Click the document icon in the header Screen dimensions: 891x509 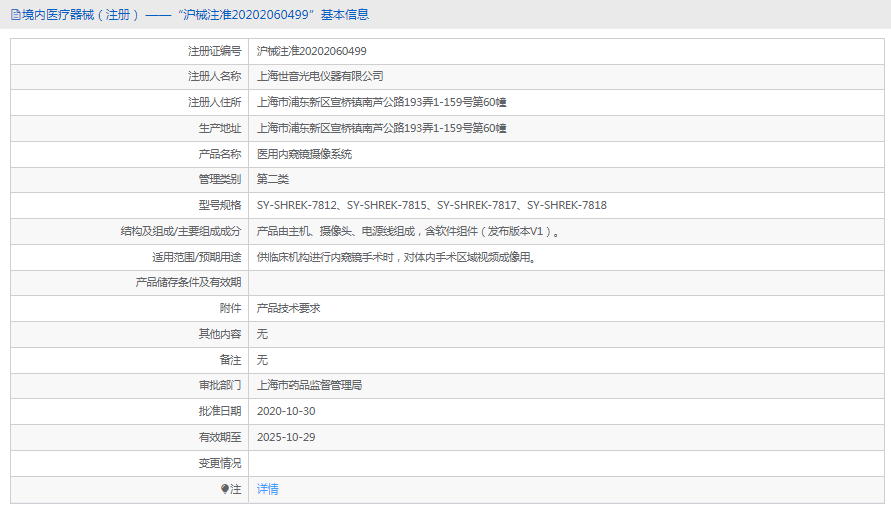coord(15,15)
